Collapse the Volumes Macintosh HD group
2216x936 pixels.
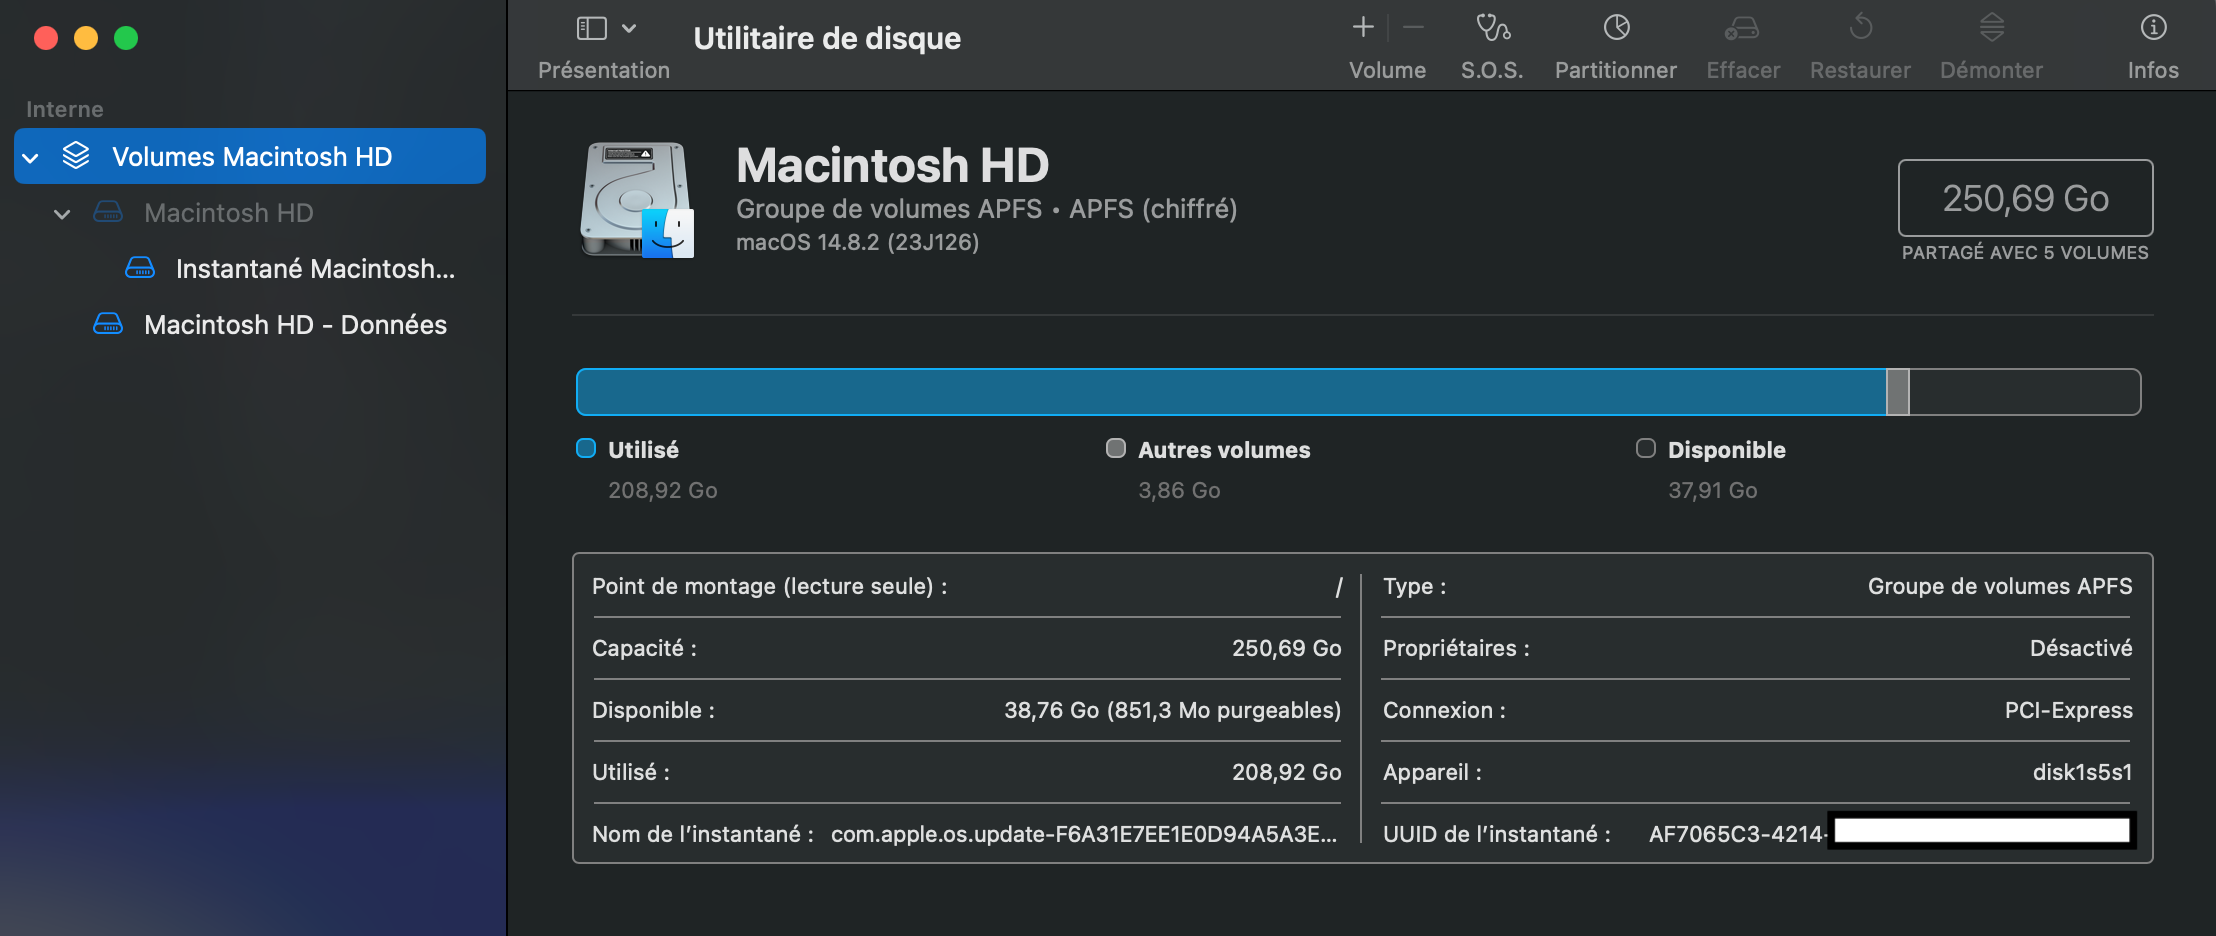click(31, 158)
